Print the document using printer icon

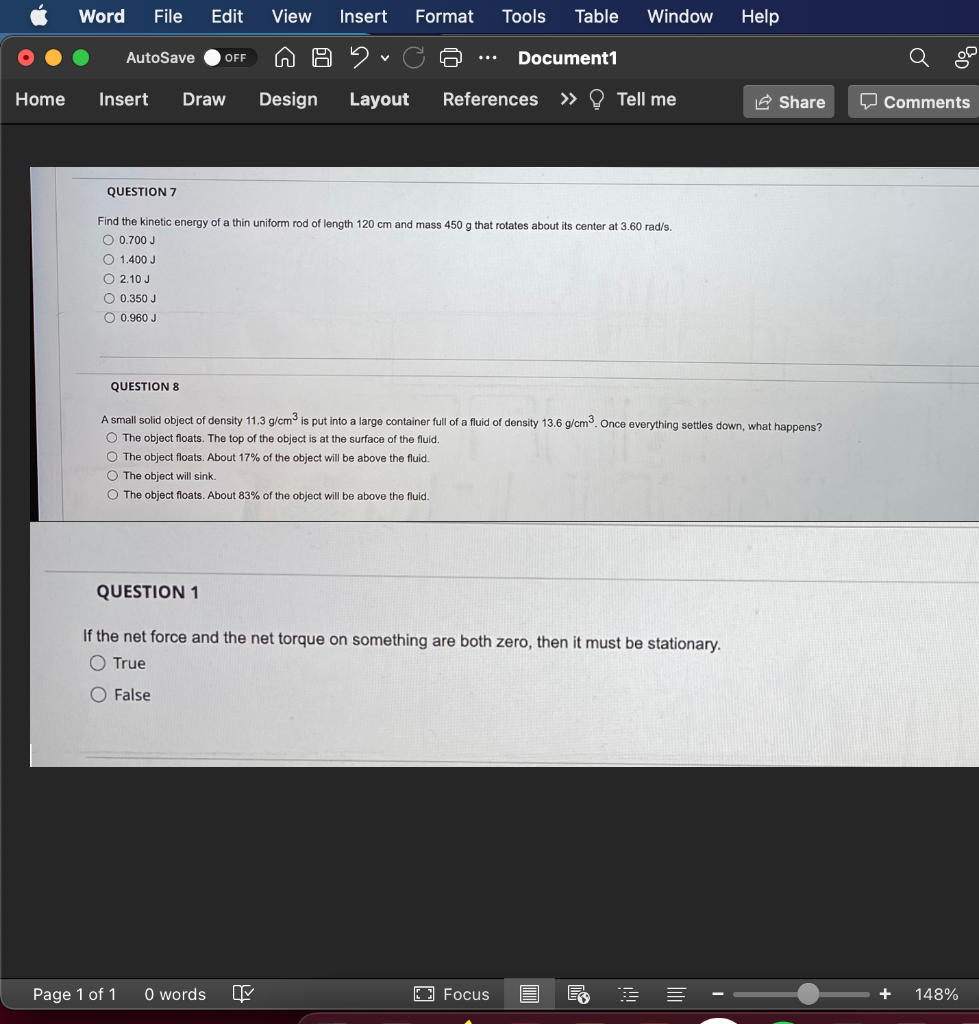coord(451,57)
